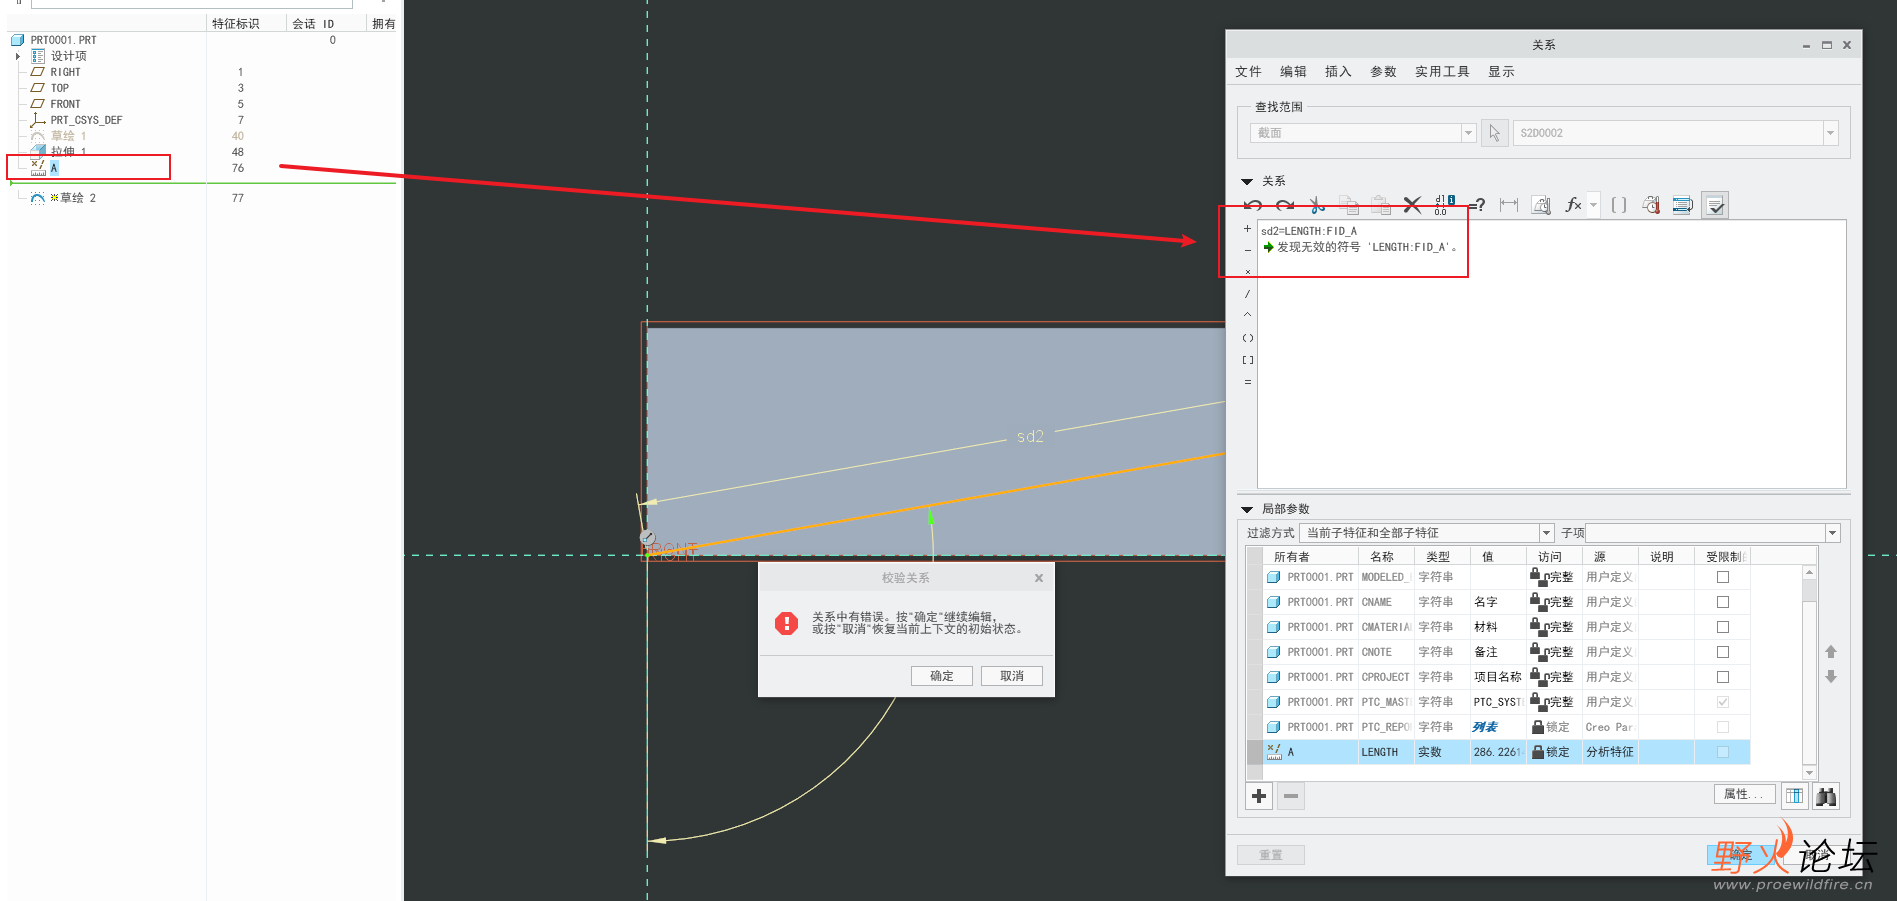Click the insert function fx icon

click(1573, 205)
